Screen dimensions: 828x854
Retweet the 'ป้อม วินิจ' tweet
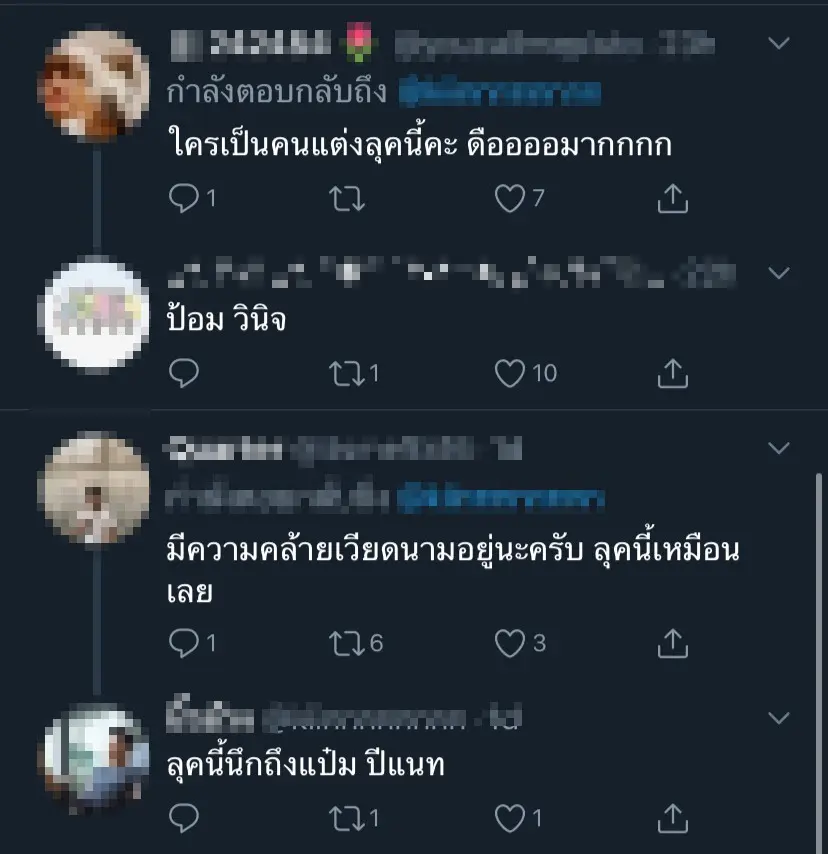[x=347, y=374]
